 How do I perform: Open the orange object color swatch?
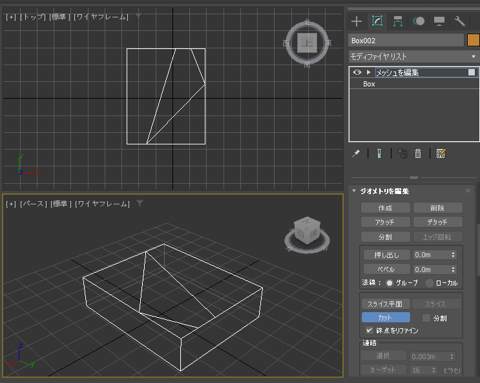coord(473,40)
